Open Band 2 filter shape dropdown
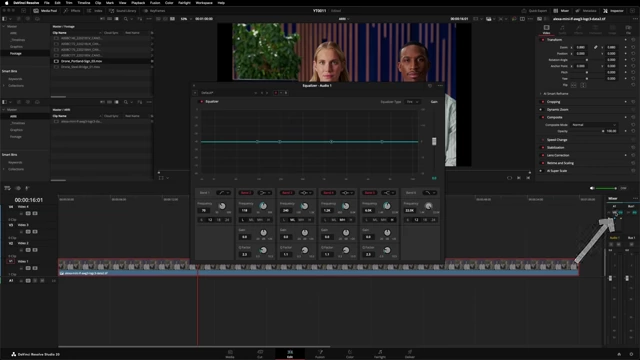 264,193
